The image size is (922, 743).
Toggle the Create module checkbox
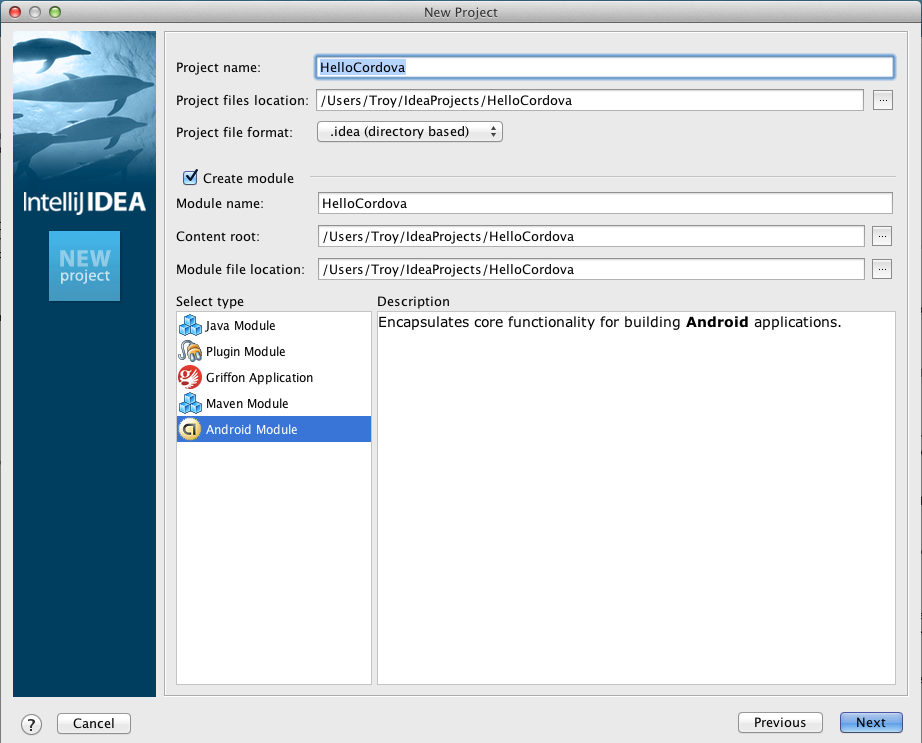coord(190,177)
